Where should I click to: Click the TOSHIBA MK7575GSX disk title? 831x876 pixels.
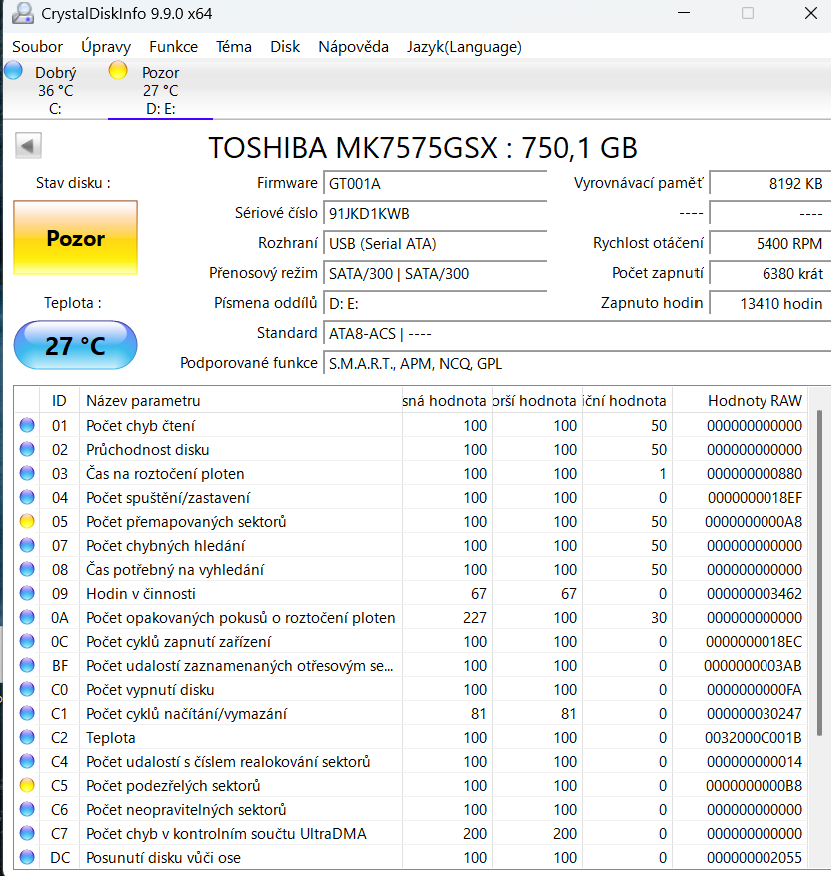point(423,148)
